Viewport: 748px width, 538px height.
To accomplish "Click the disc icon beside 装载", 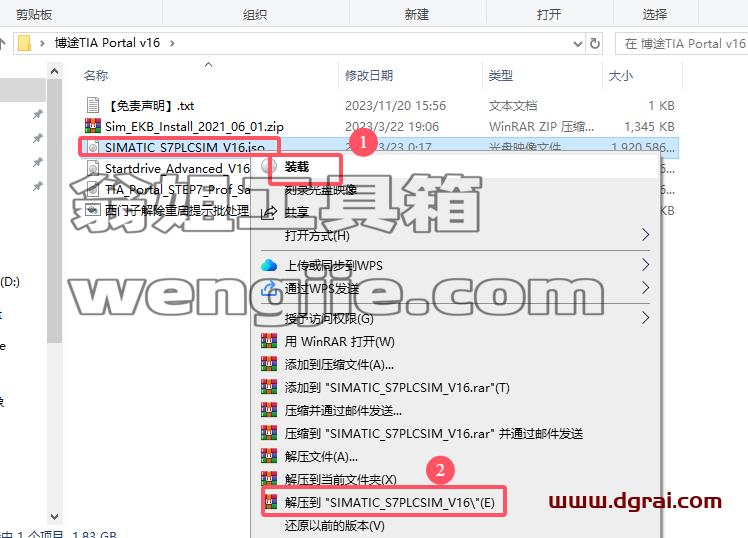I will click(269, 166).
